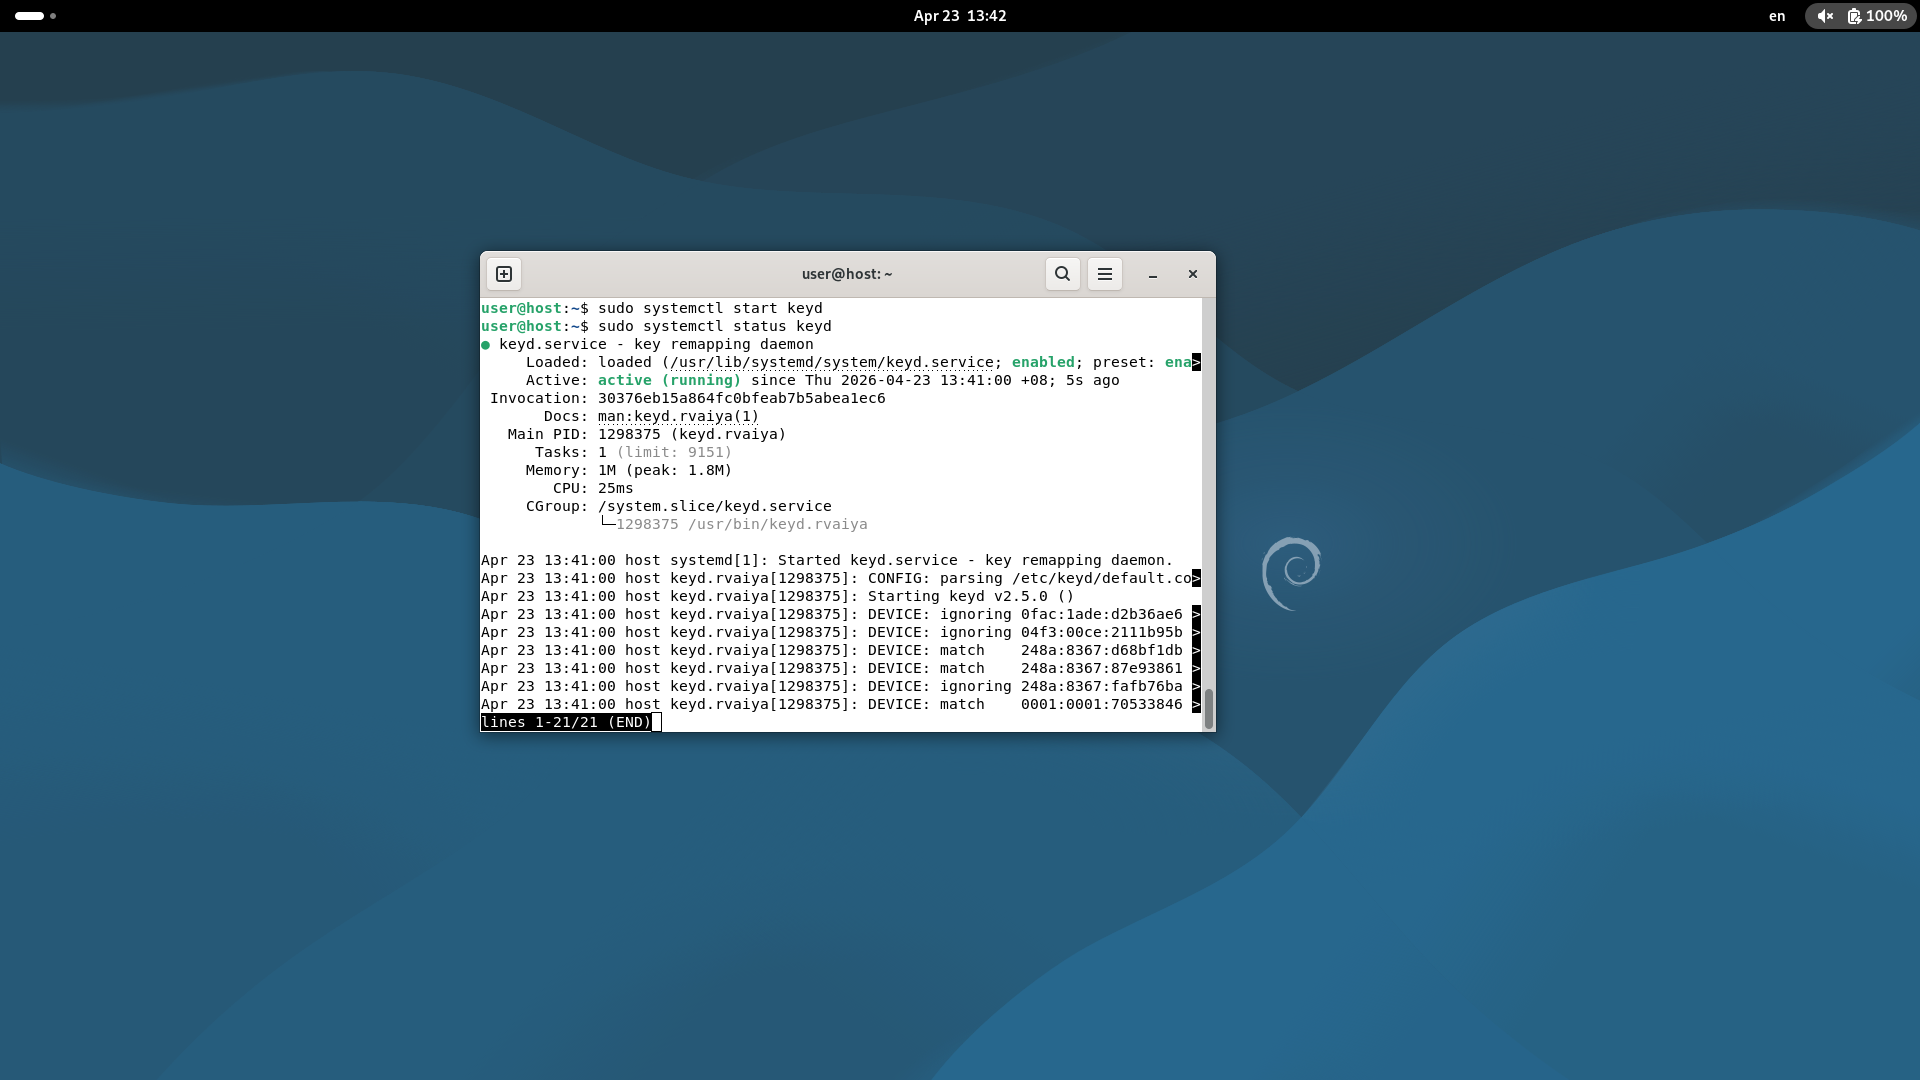Screen dimensions: 1920x1080
Task: Click the sudo systemctl start keyd command
Action: coord(710,308)
